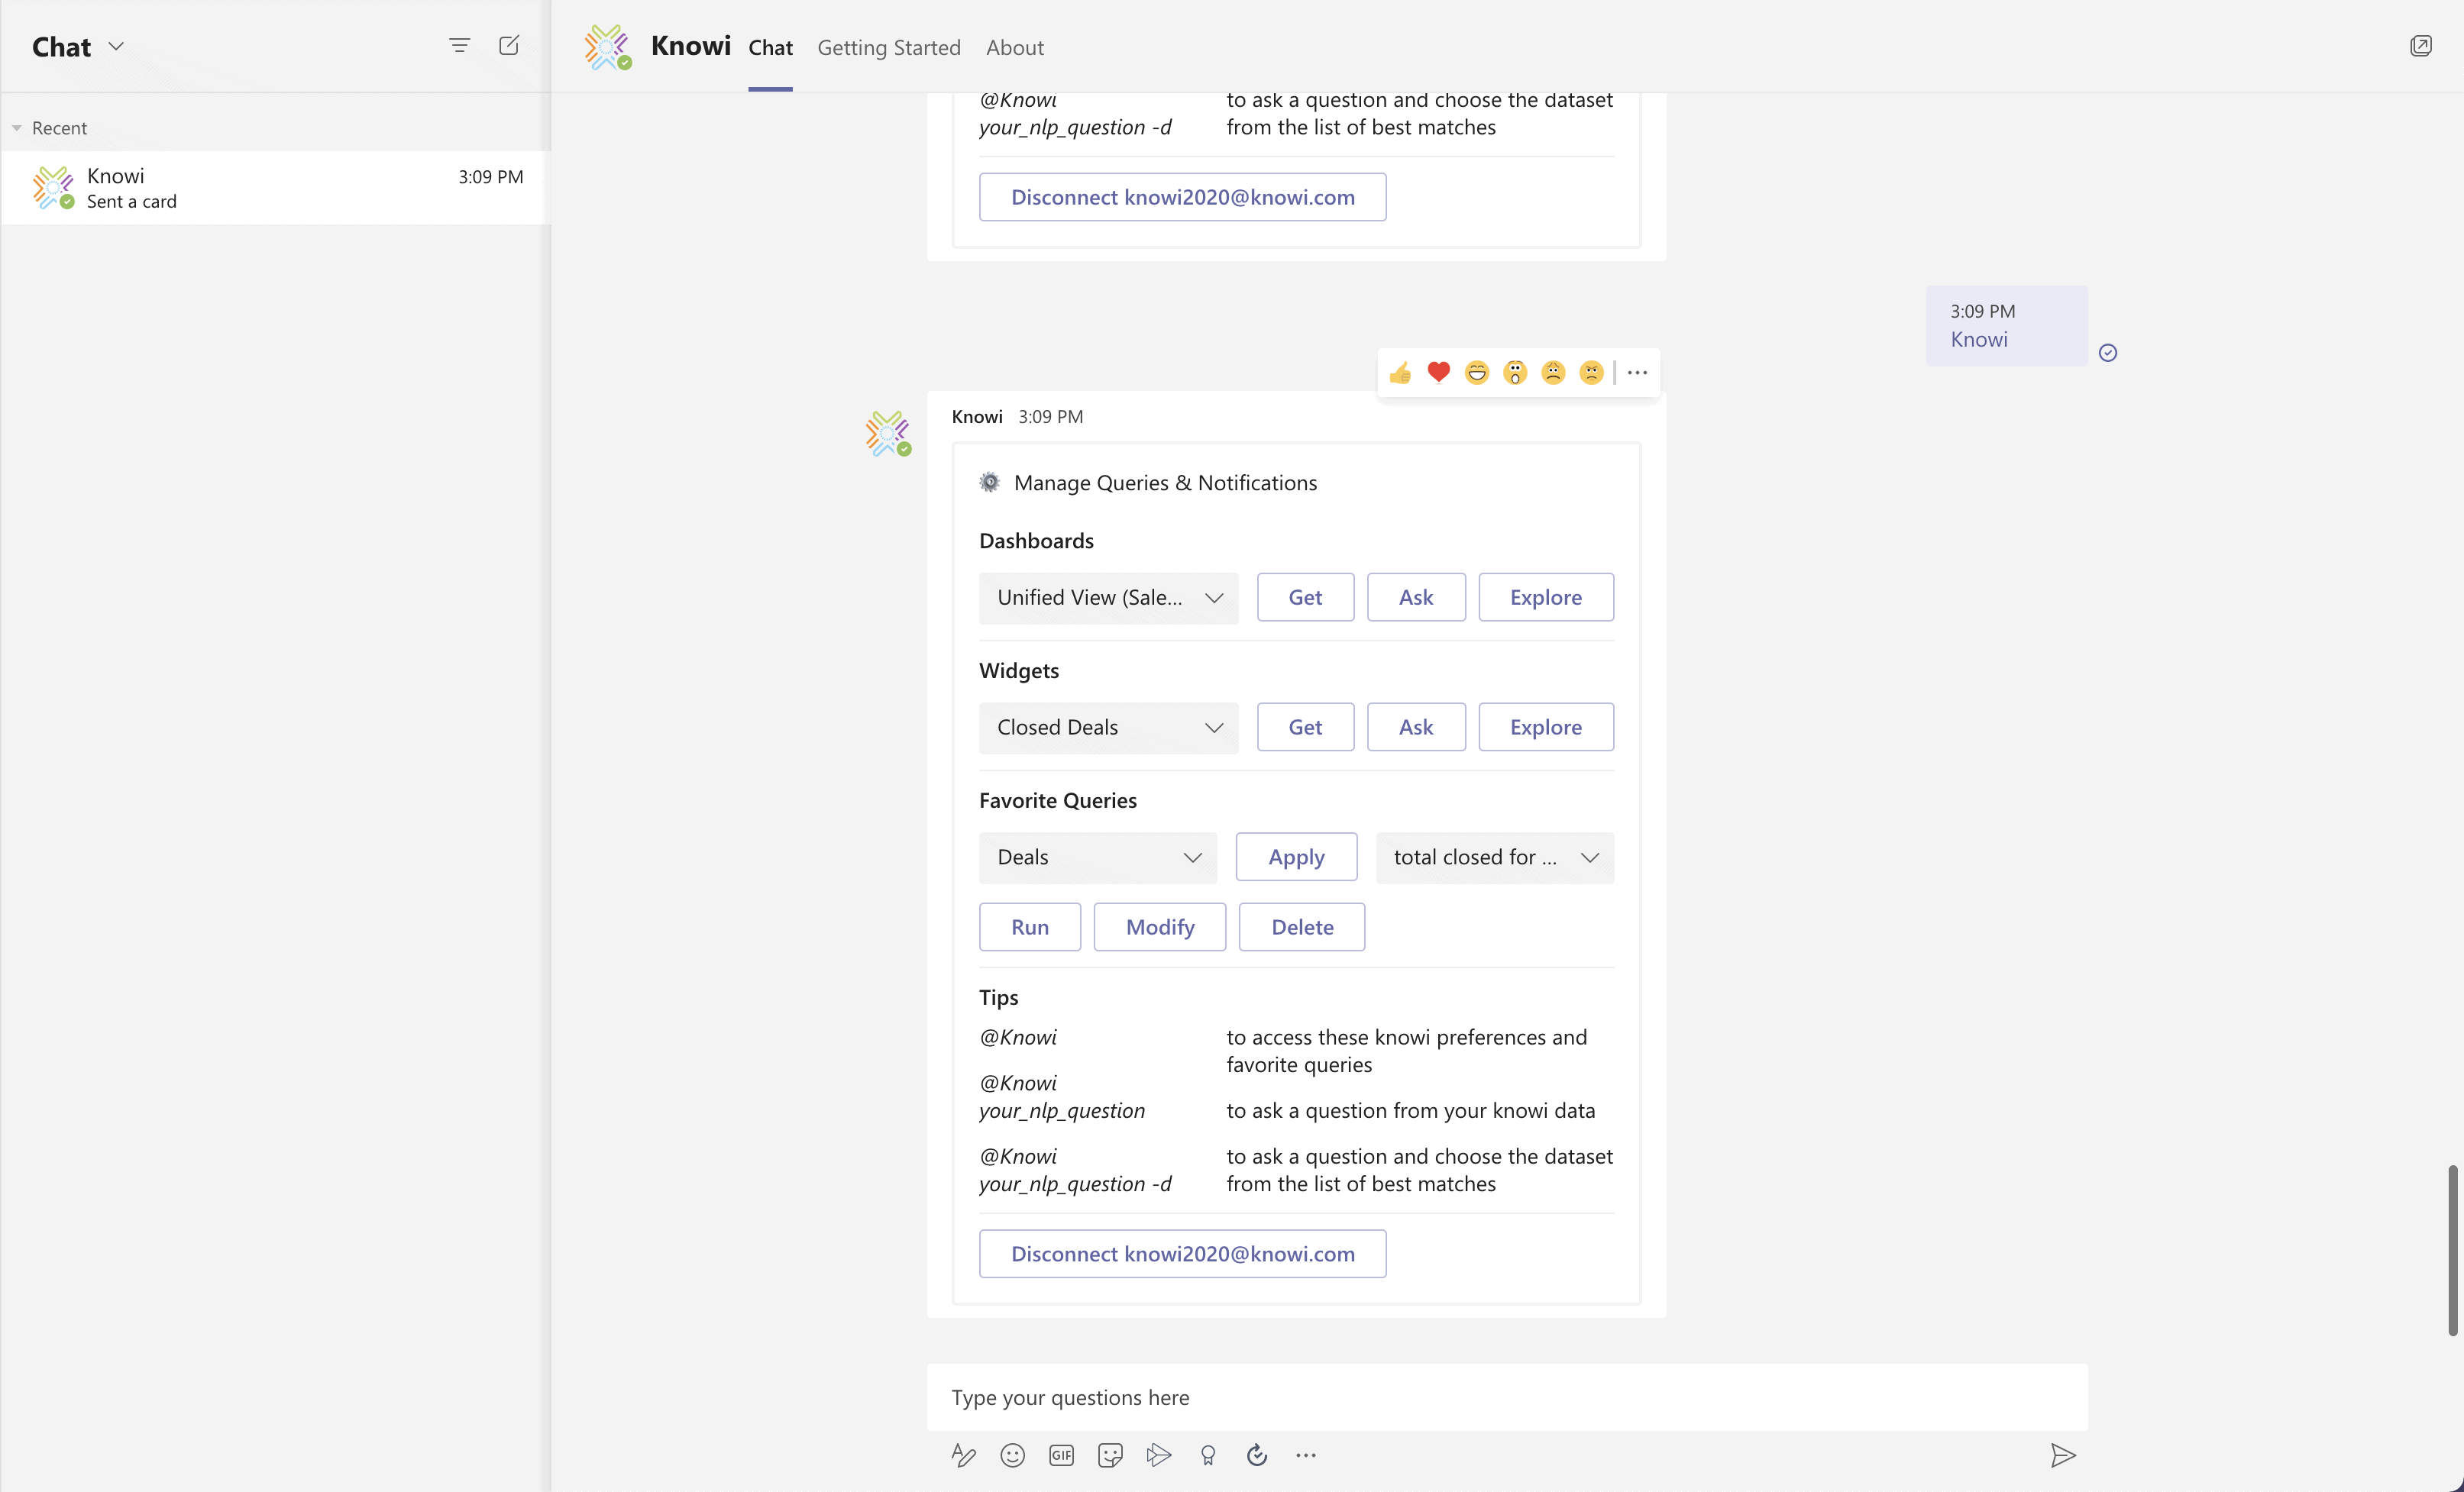Open the 'total closed for' query dropdown
Image resolution: width=2464 pixels, height=1492 pixels.
(1495, 857)
